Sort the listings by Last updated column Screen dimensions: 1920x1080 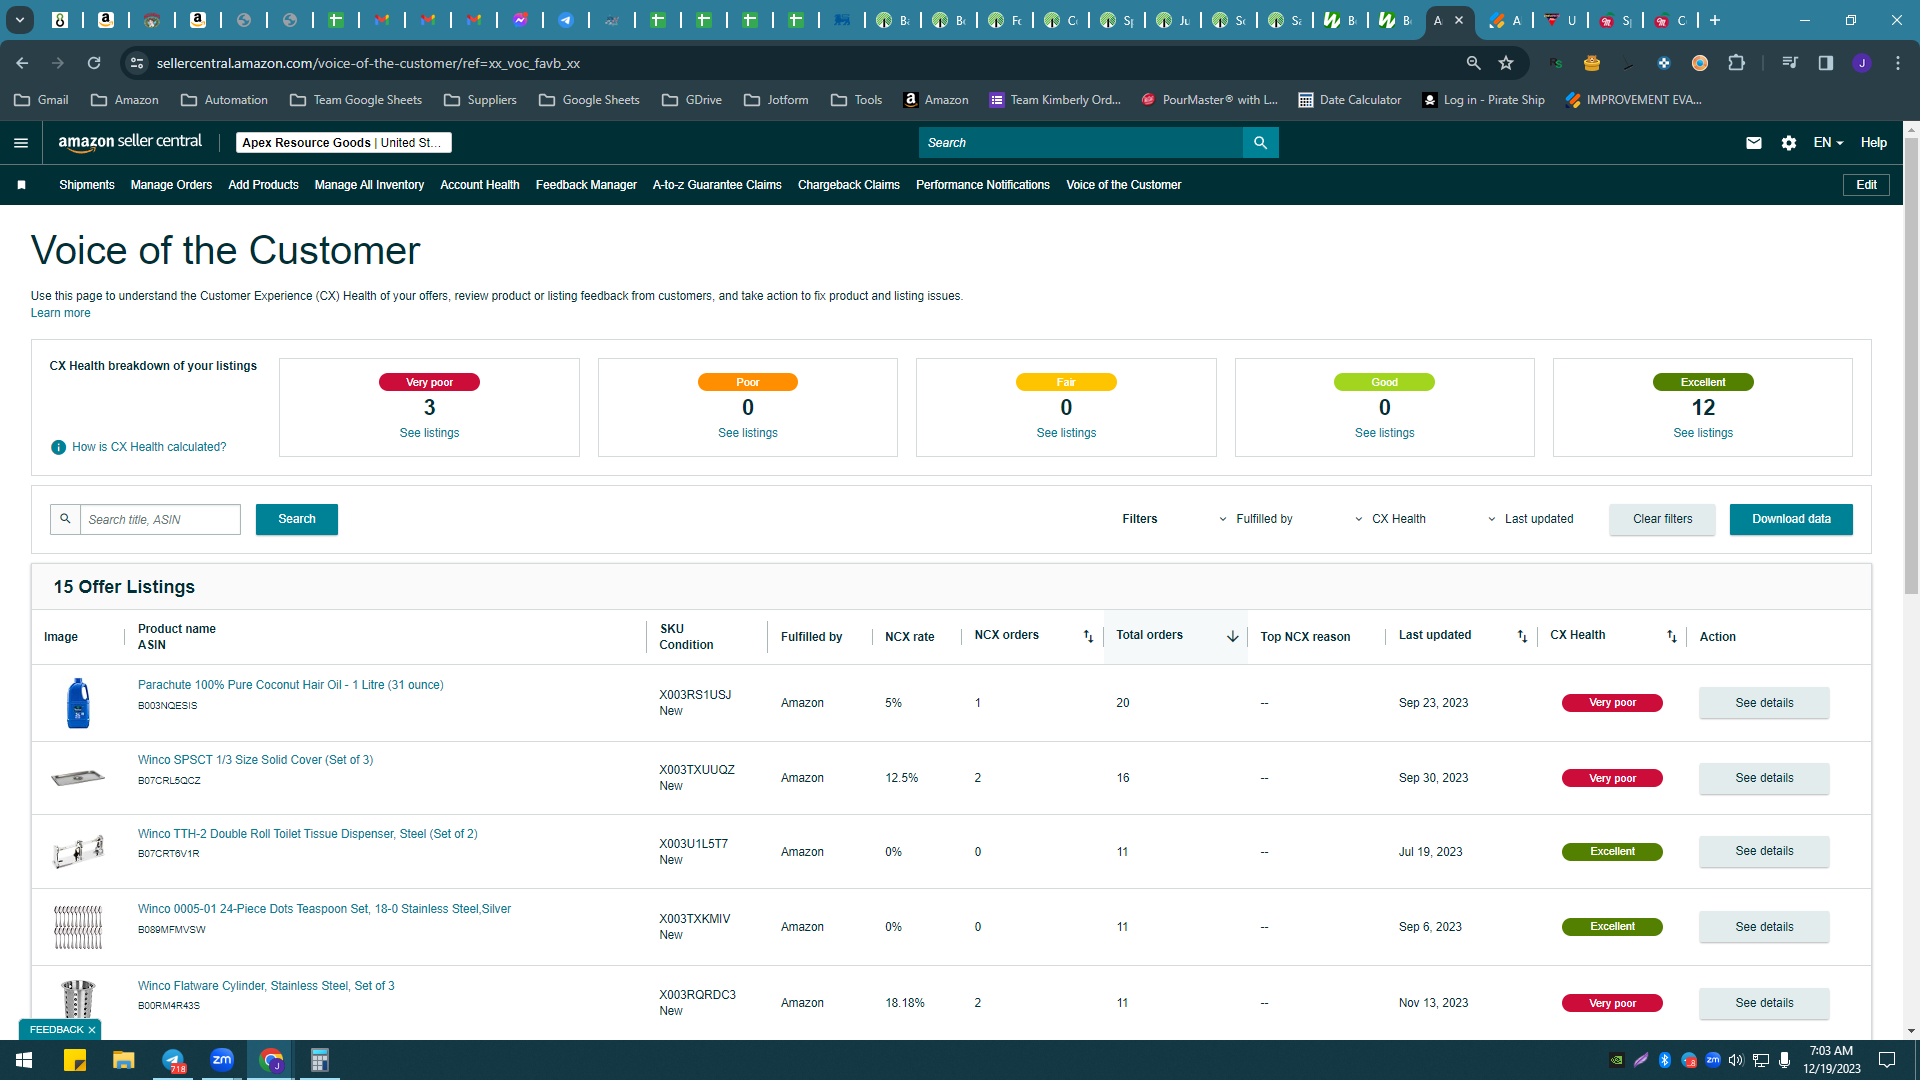coord(1522,636)
